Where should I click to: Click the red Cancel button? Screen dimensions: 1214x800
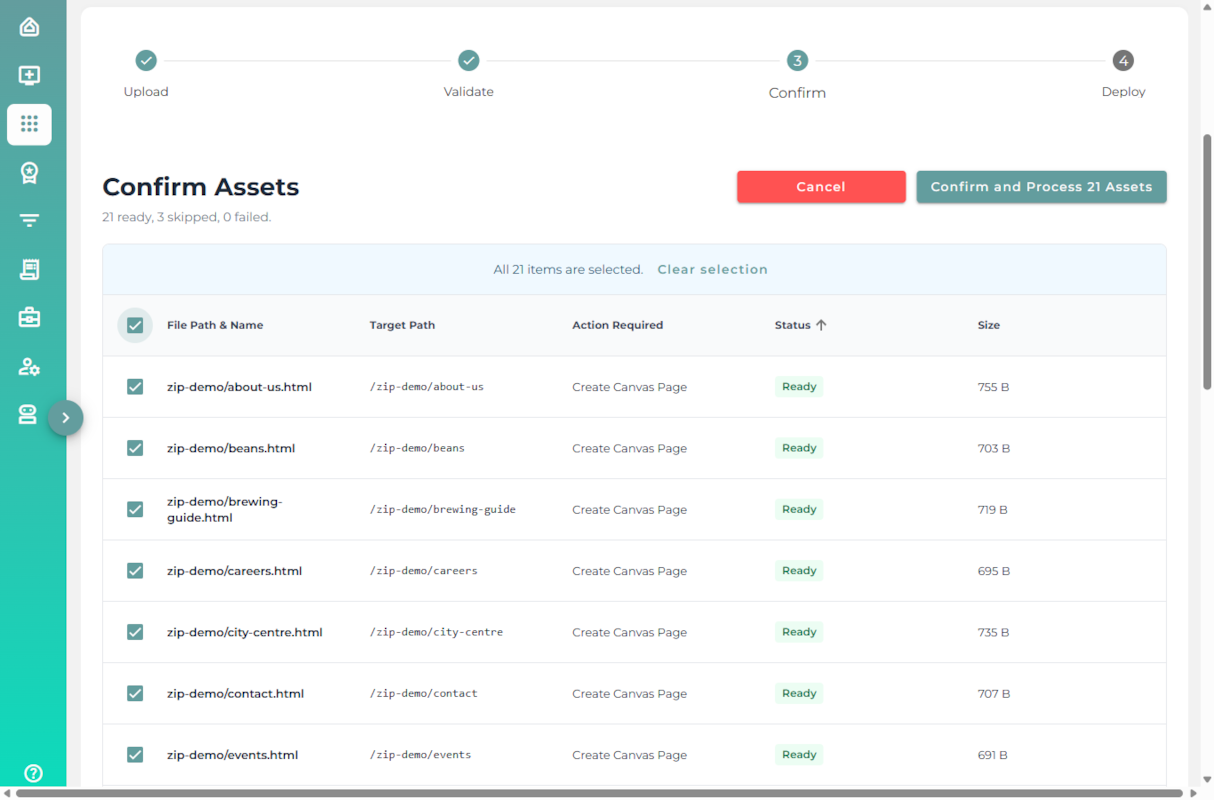[x=821, y=187]
